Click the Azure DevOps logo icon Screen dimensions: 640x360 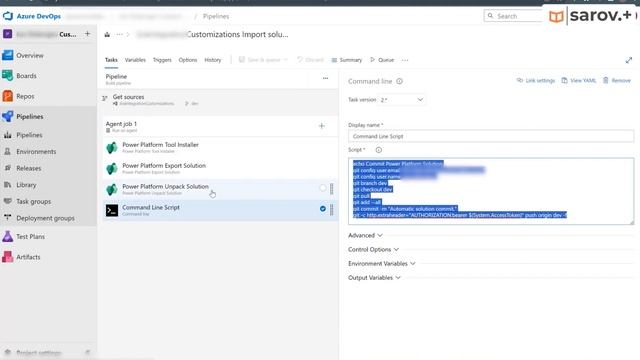(8, 16)
